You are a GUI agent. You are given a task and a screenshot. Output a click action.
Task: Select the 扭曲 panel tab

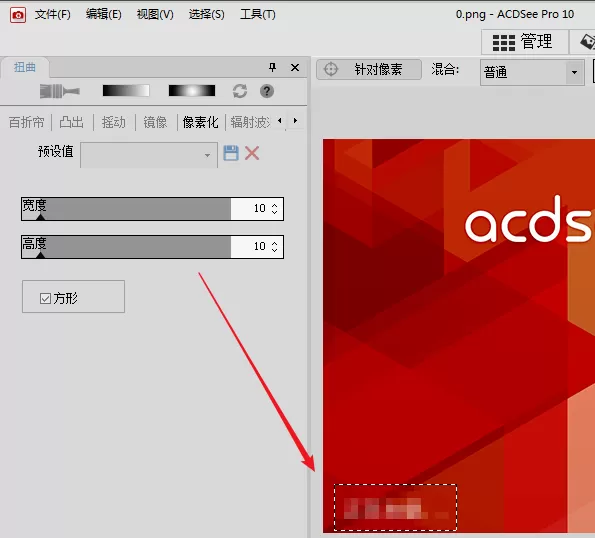tap(25, 68)
